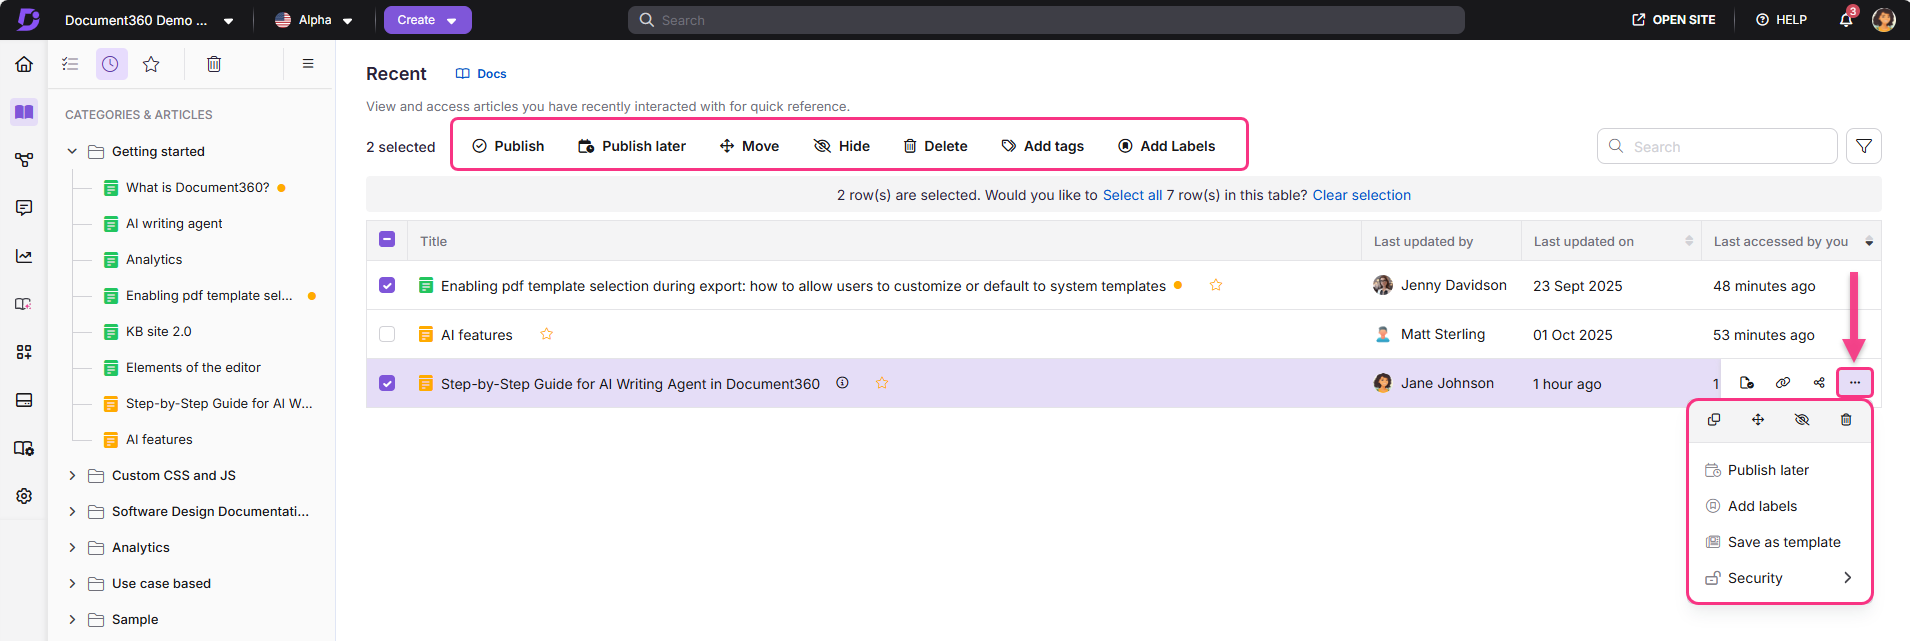Open the Settings gear icon in left rail
1910x641 pixels.
coord(24,496)
